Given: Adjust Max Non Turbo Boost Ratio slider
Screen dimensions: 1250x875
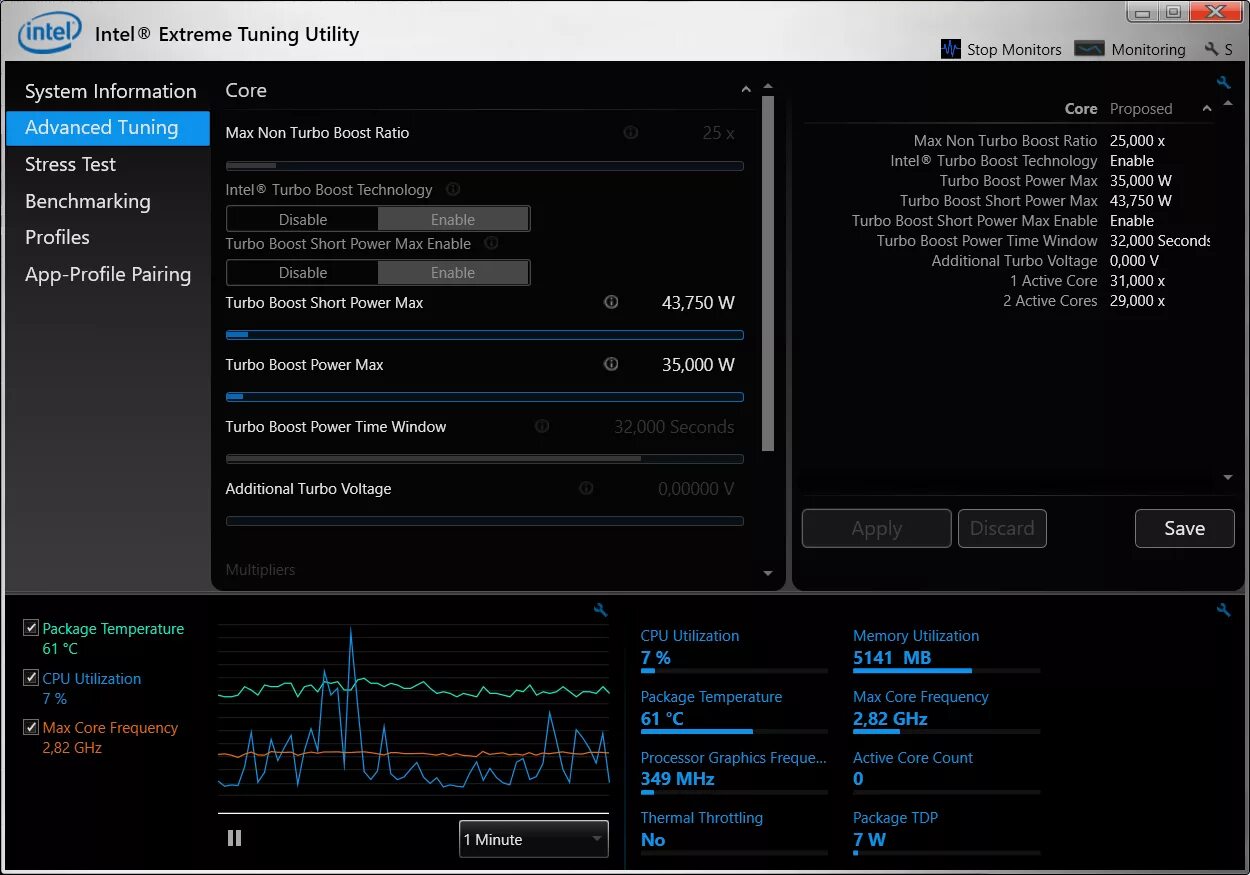Looking at the screenshot, I should [x=485, y=166].
